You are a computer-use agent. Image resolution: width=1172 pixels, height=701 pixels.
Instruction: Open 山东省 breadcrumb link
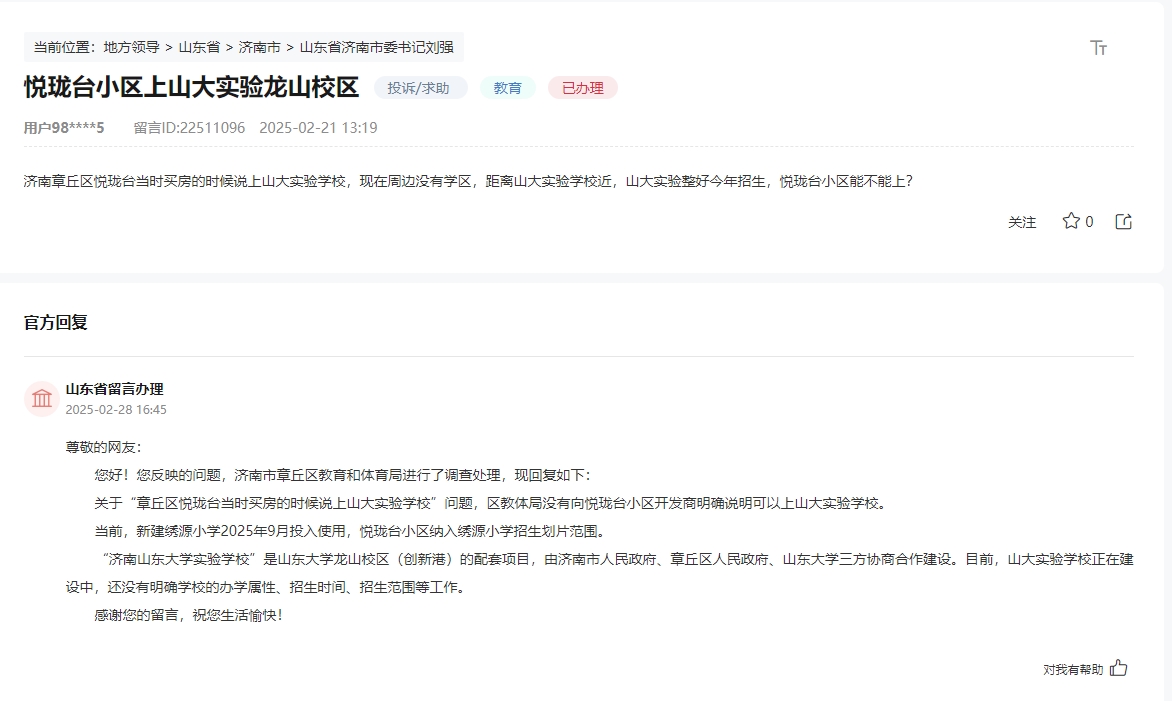[199, 47]
